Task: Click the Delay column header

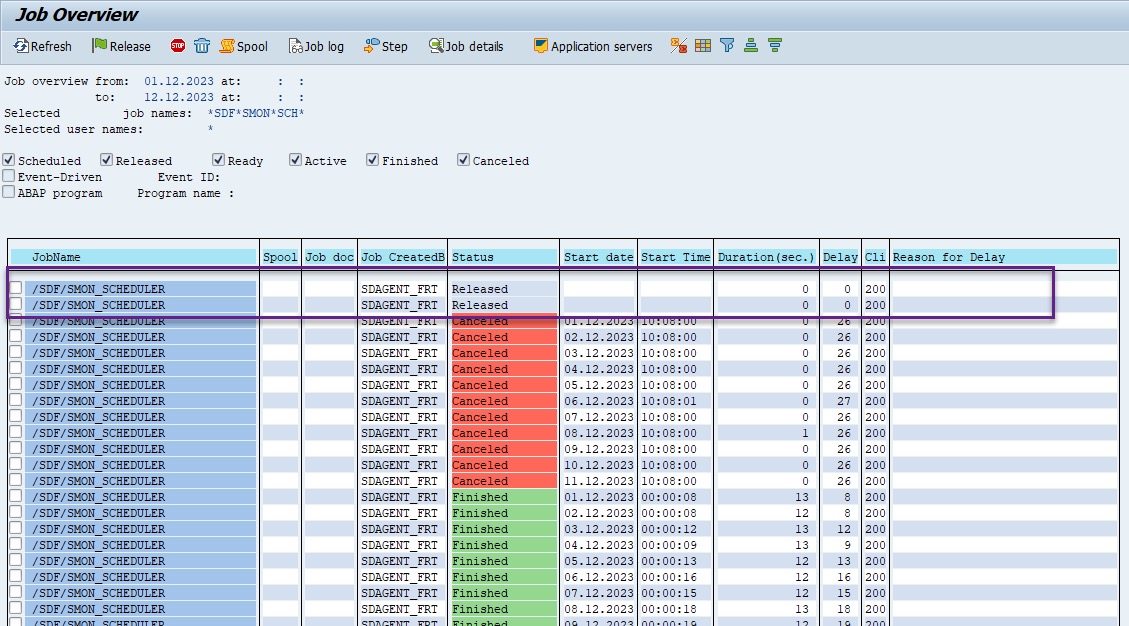Action: tap(840, 257)
